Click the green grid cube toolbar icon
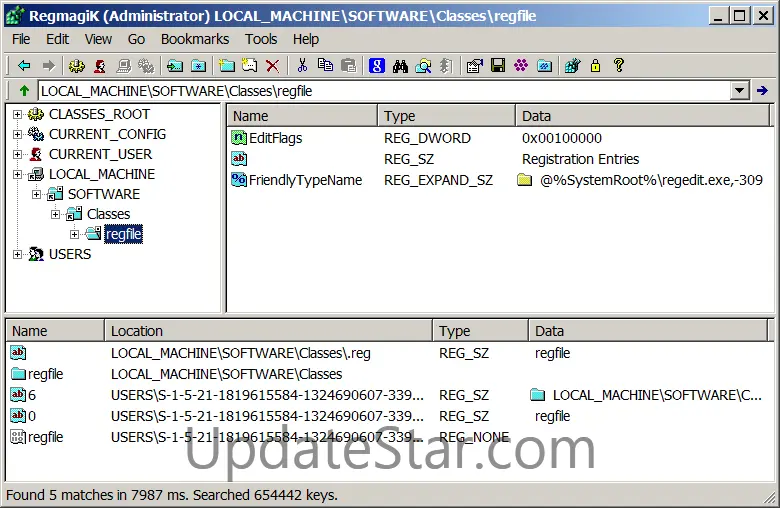This screenshot has height=508, width=780. [573, 65]
